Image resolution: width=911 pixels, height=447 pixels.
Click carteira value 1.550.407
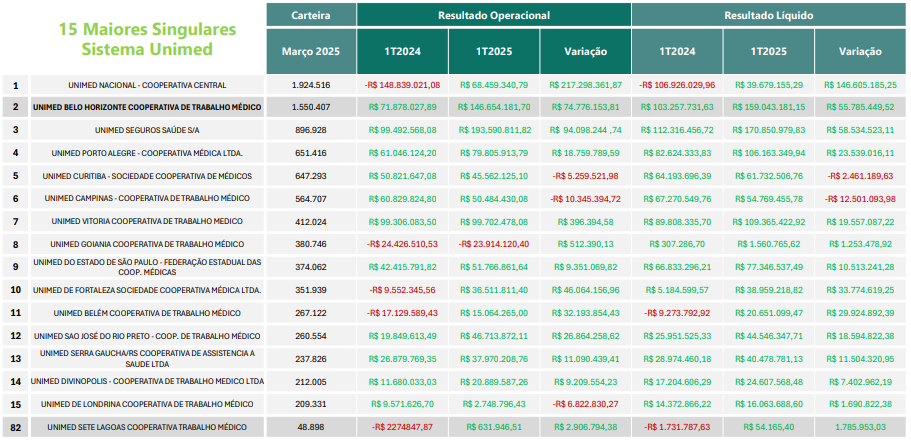pyautogui.click(x=311, y=108)
